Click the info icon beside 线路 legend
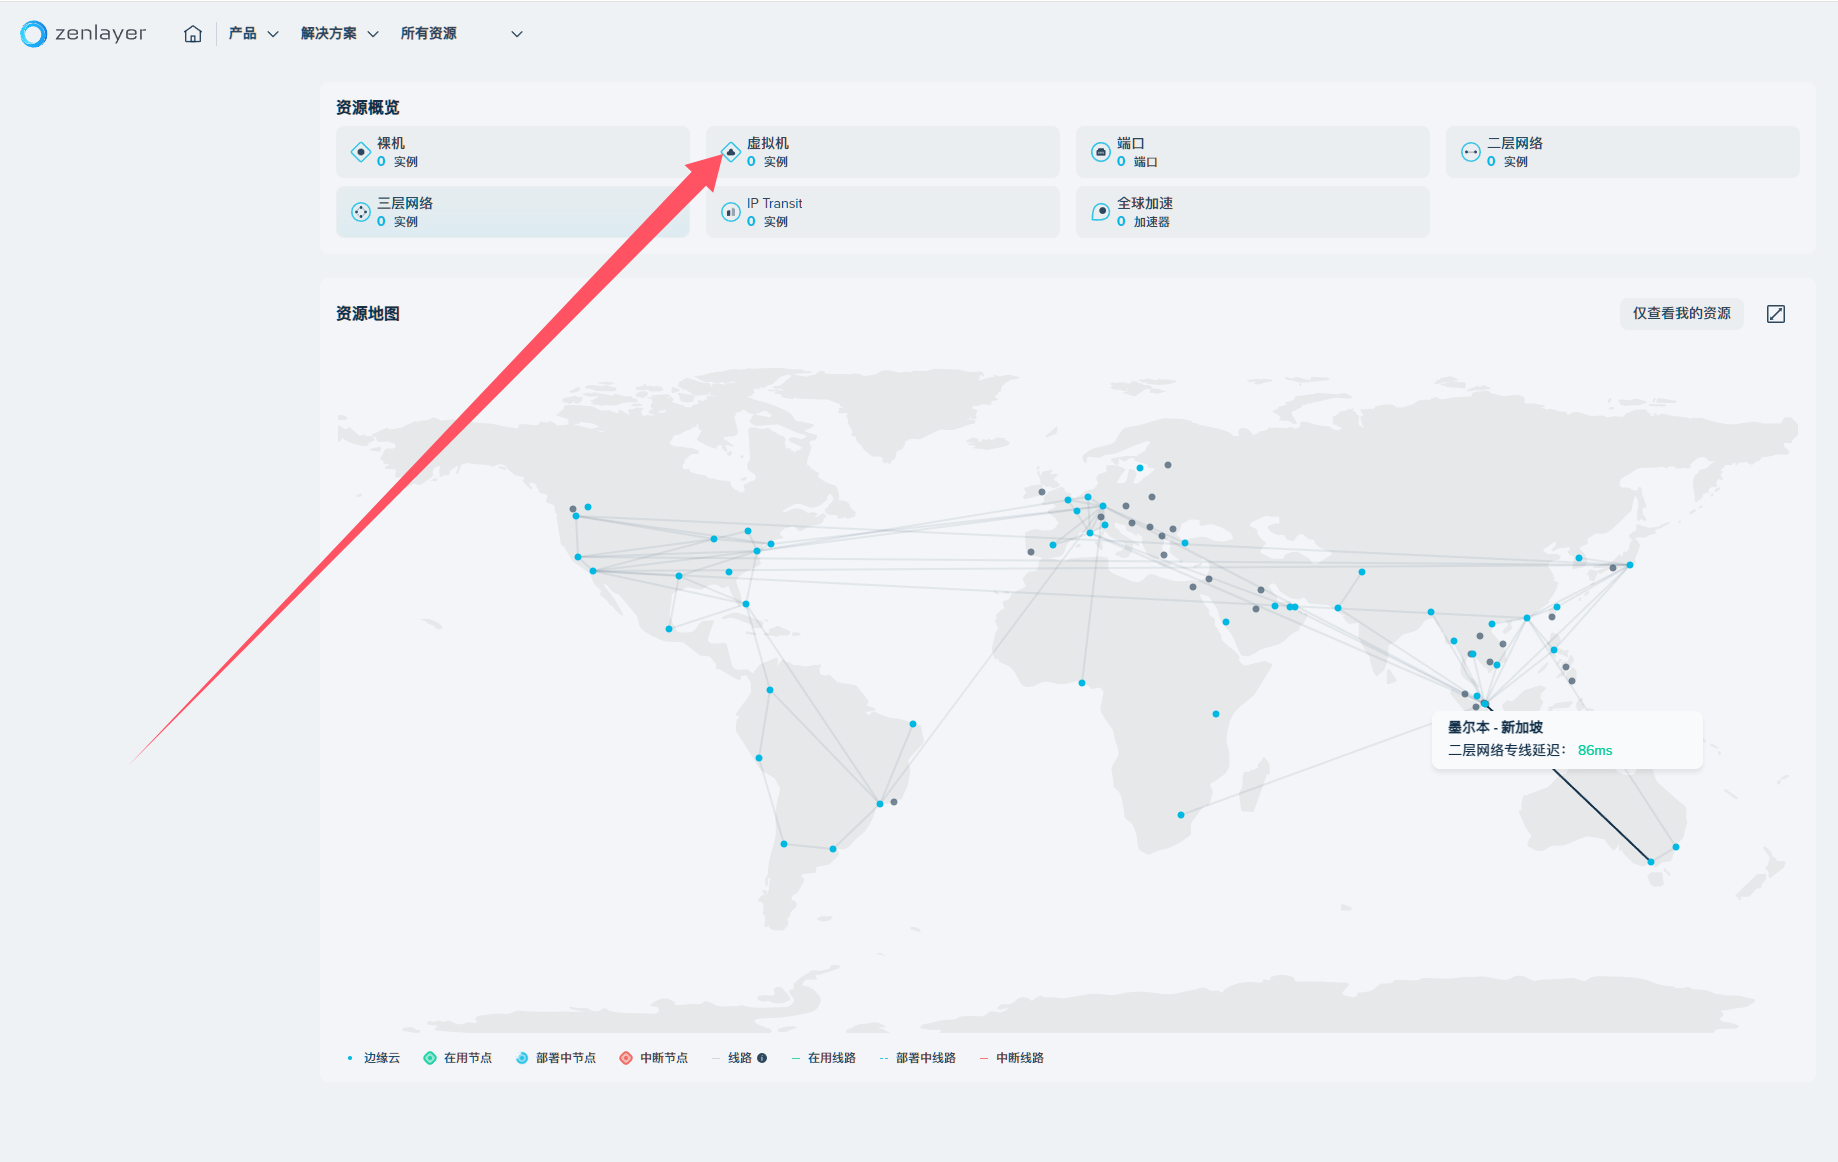 pos(762,1058)
